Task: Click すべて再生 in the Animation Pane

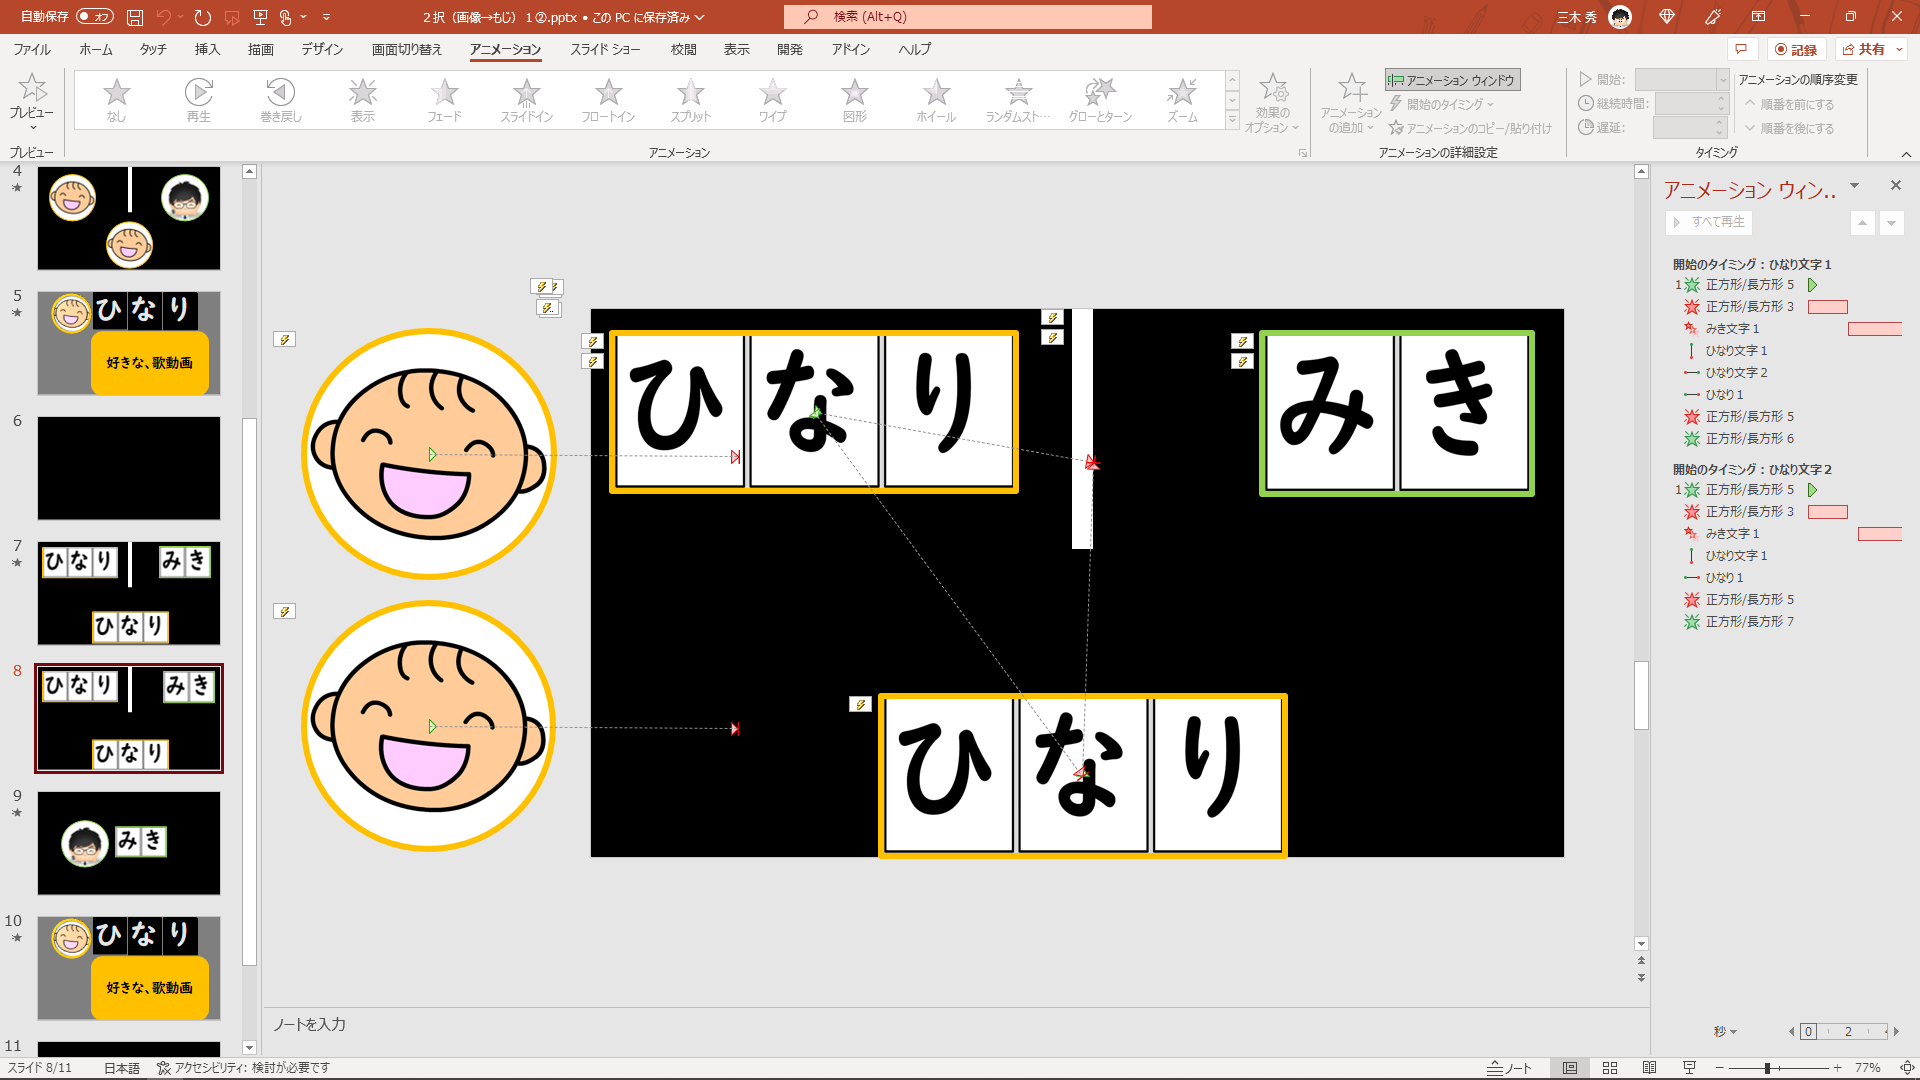Action: pyautogui.click(x=1710, y=222)
